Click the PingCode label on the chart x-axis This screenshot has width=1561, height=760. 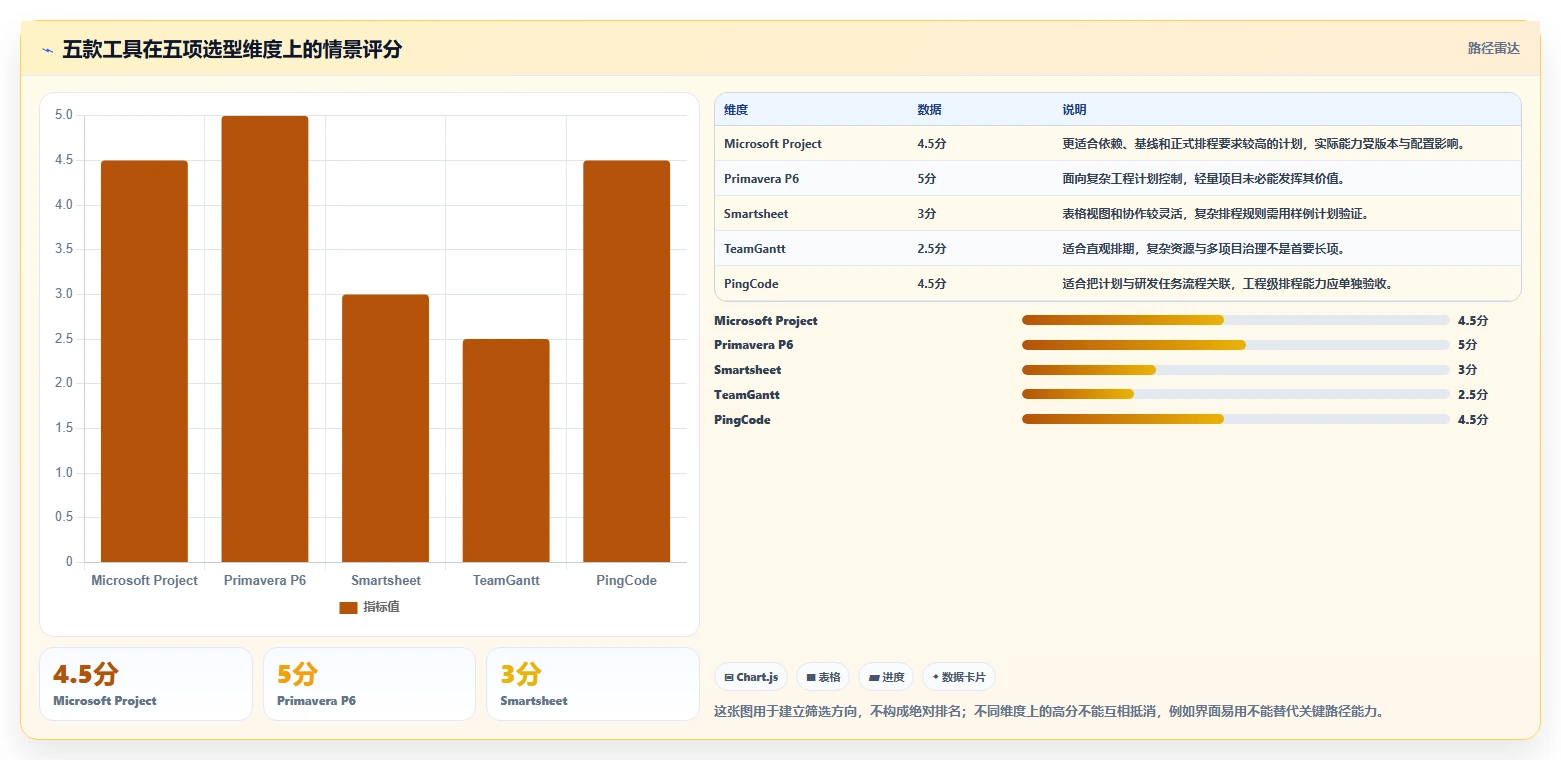pos(626,581)
